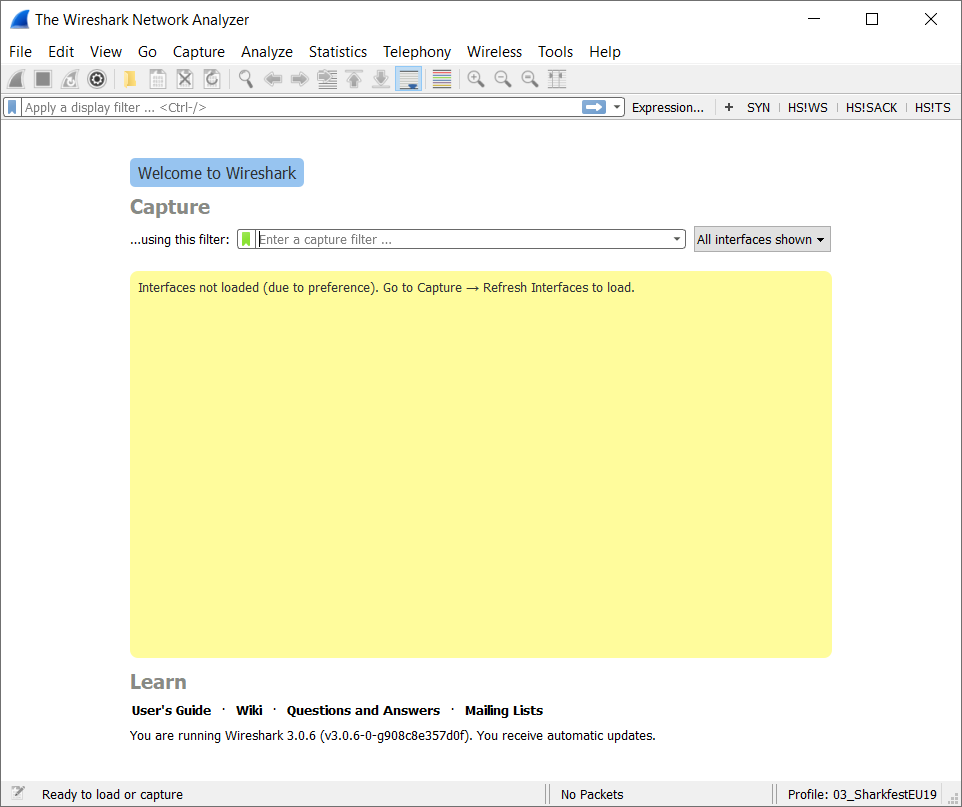Open the All interfaces shown dropdown
Viewport: 962px width, 807px height.
(x=762, y=239)
